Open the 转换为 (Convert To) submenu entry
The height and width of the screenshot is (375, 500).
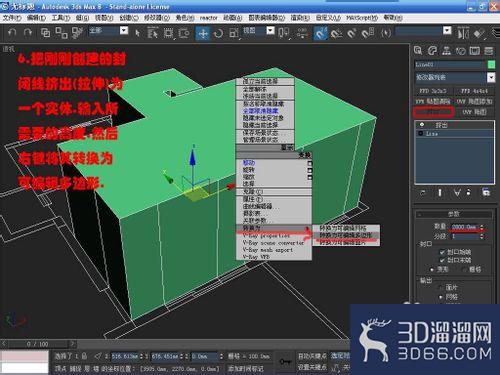click(274, 228)
